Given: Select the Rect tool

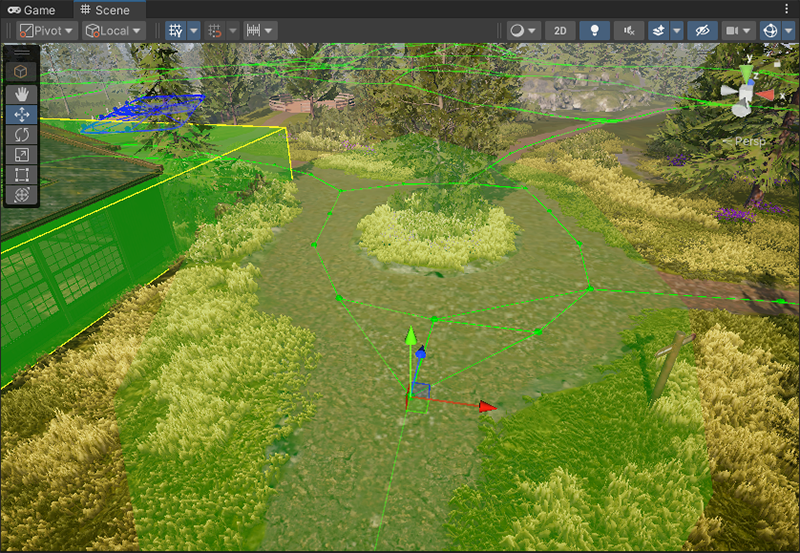Looking at the screenshot, I should [x=22, y=175].
